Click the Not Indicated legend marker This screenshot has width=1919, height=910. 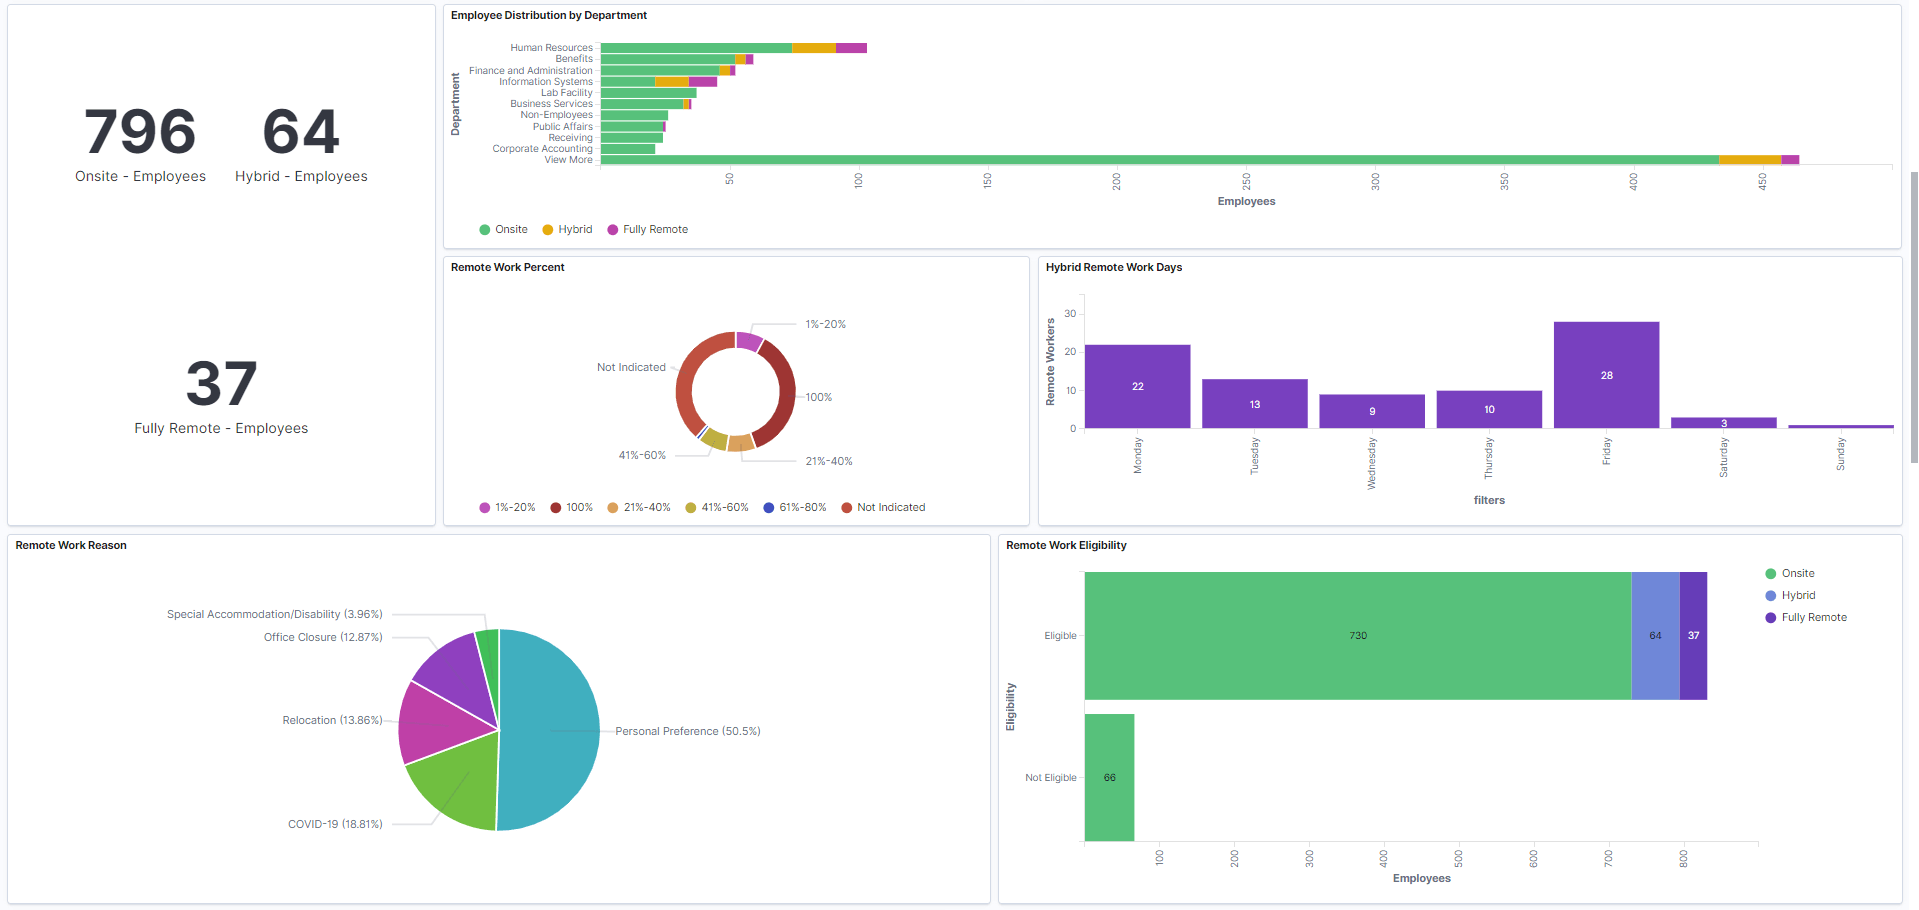847,507
